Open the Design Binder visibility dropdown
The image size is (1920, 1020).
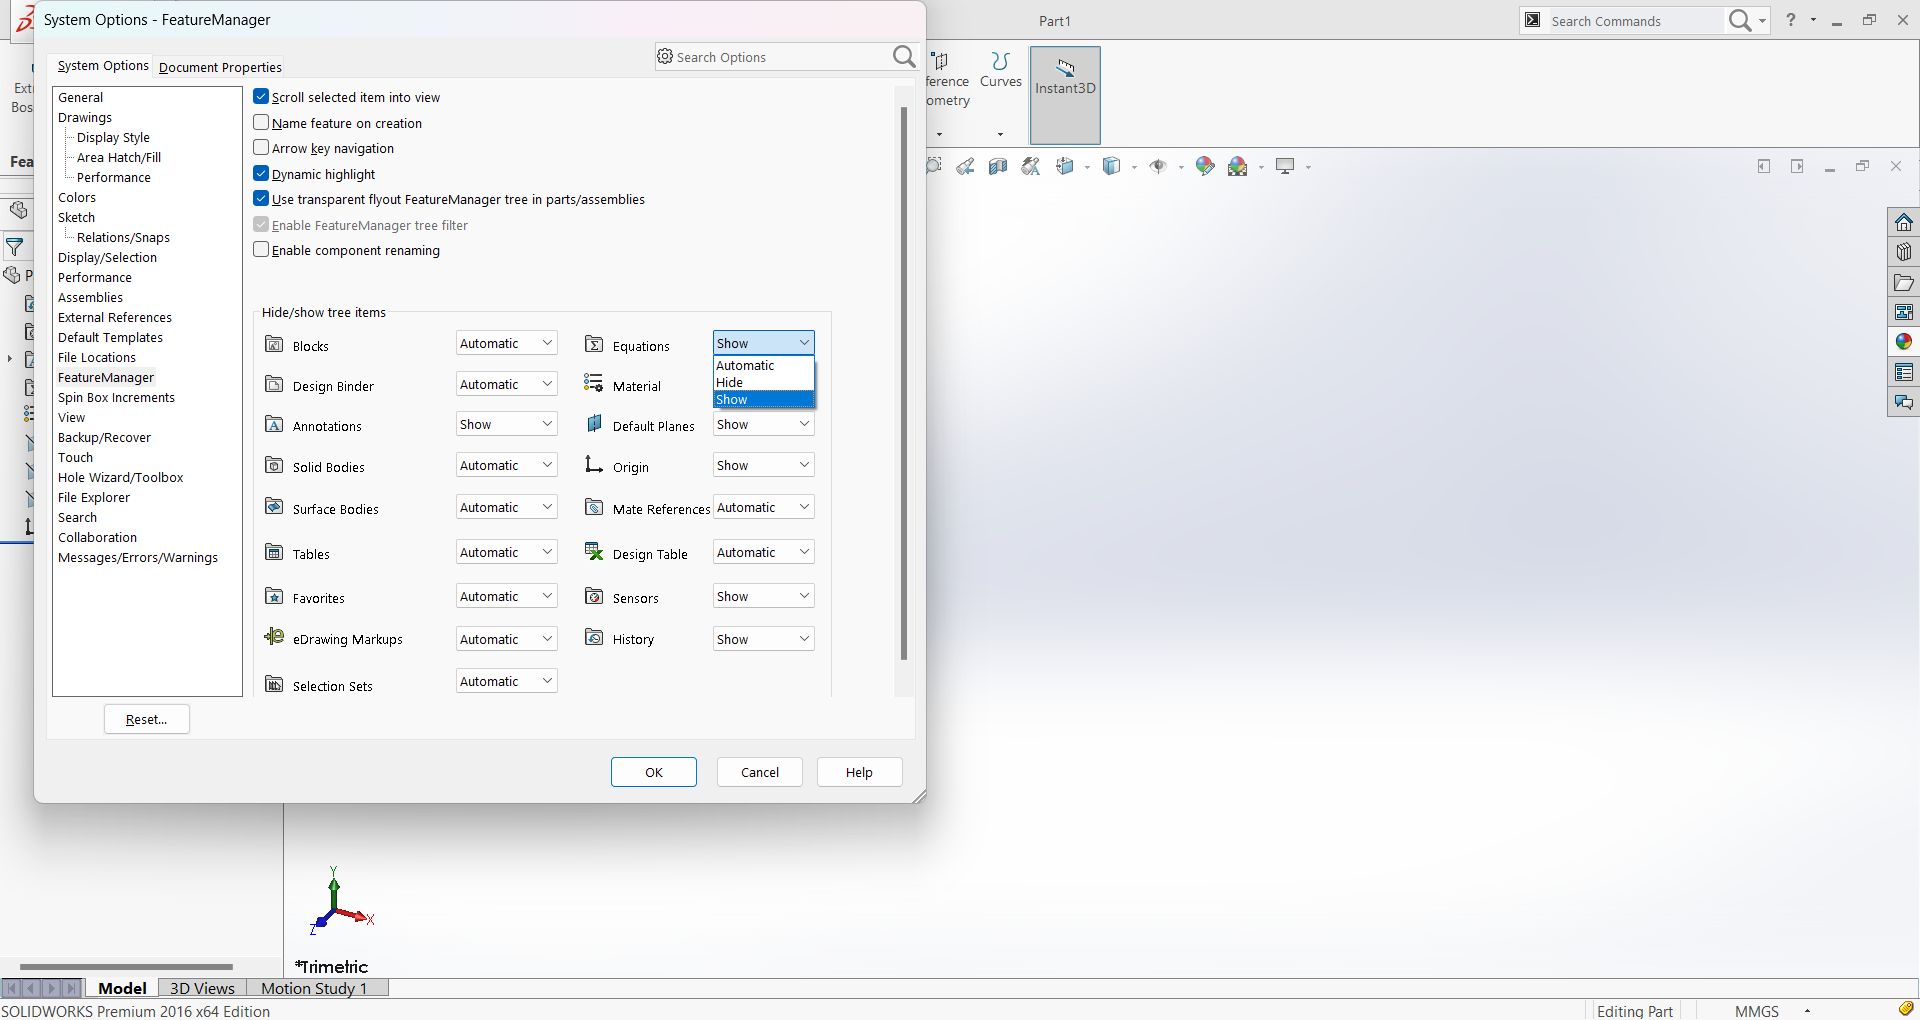click(507, 384)
